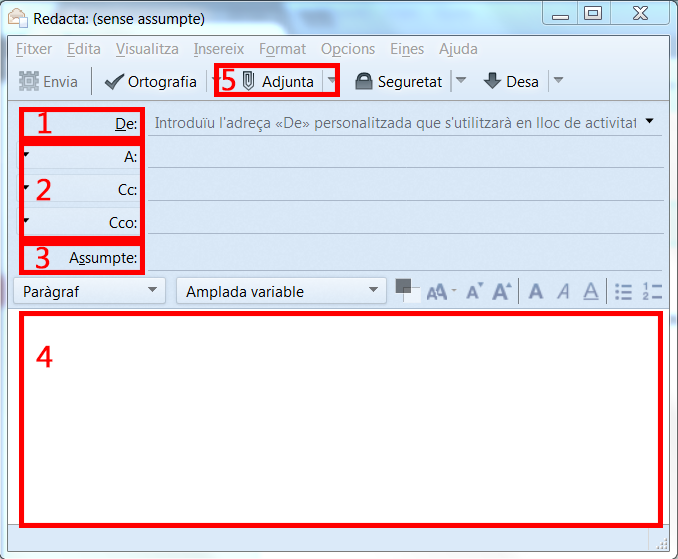Click the text color swatch
Screen dimensions: 678x559
[x=403, y=286]
